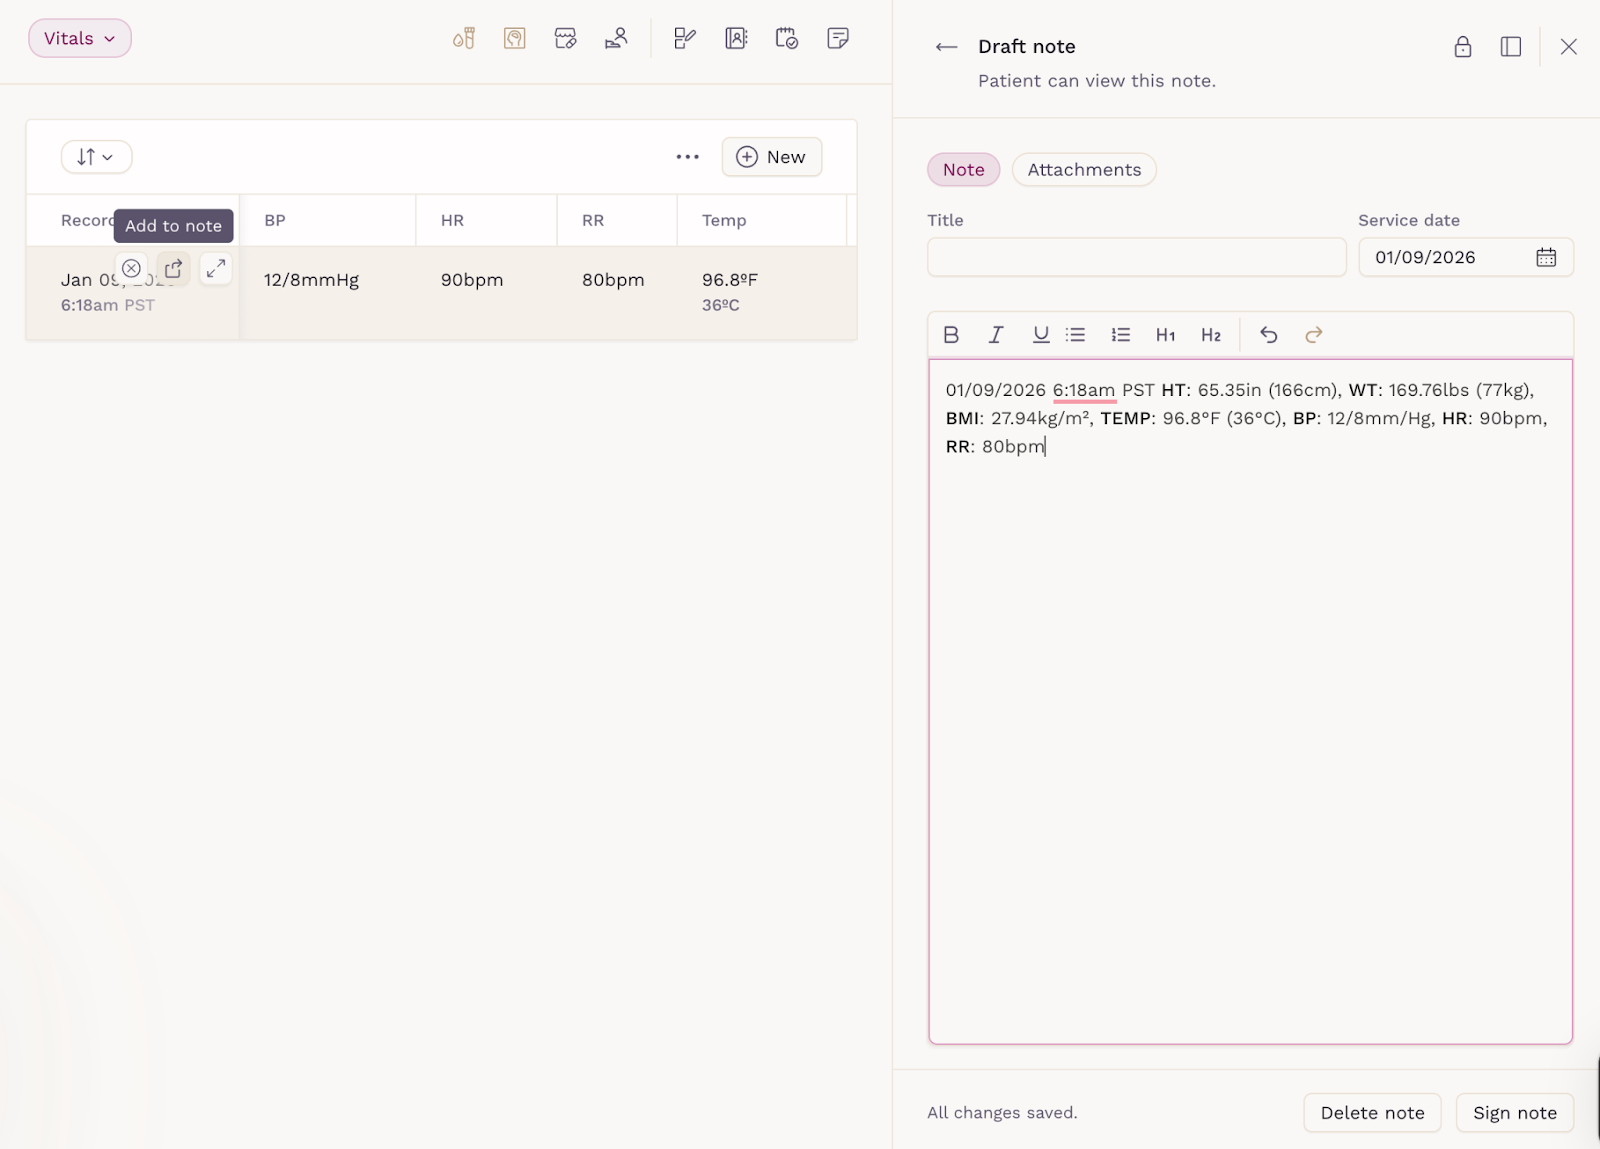Viewport: 1600px width, 1149px height.
Task: Go back using the left arrow
Action: 946,47
